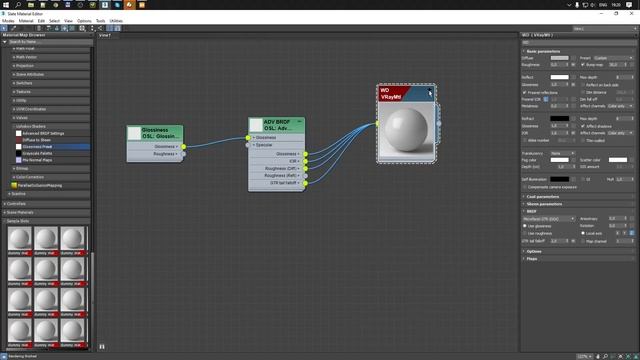Click the VRayMtl node output socket

point(439,123)
